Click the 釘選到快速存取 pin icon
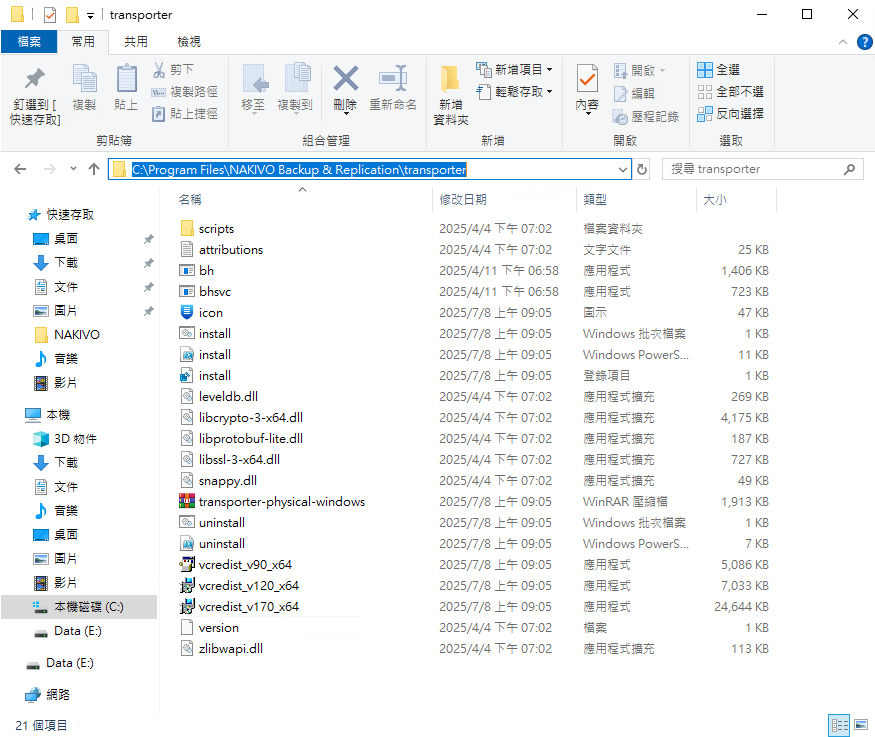 (x=35, y=79)
